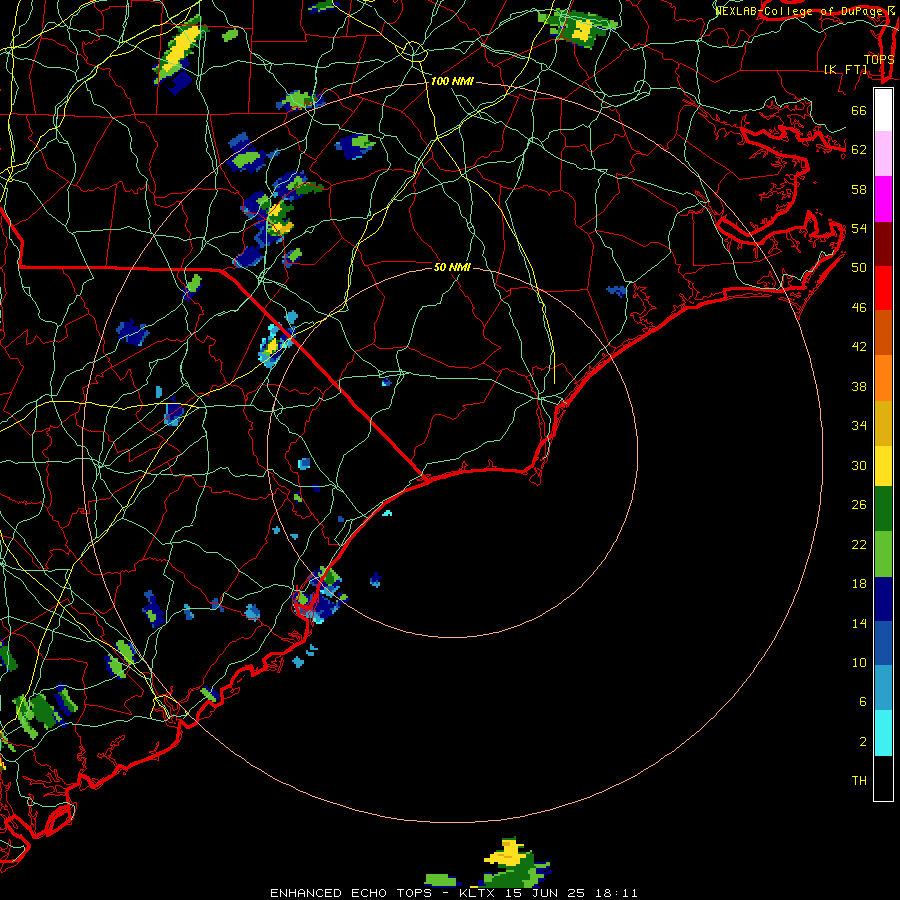Screen dimensions: 900x900
Task: Click the 100 NMI range ring label
Action: pyautogui.click(x=452, y=81)
